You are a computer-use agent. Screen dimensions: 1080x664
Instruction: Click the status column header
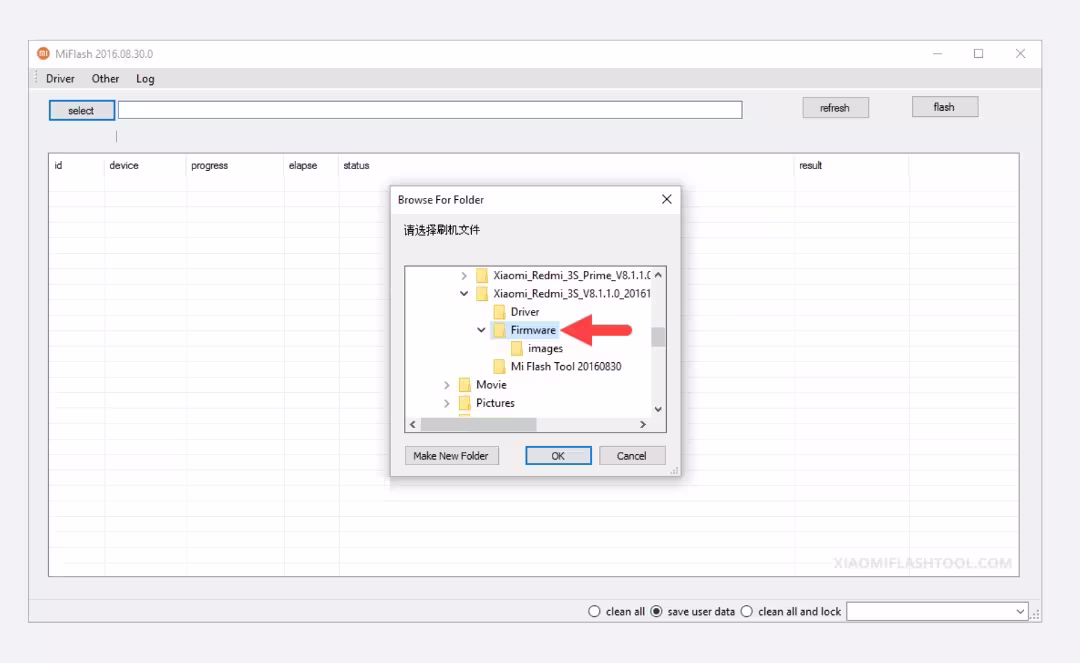click(356, 165)
